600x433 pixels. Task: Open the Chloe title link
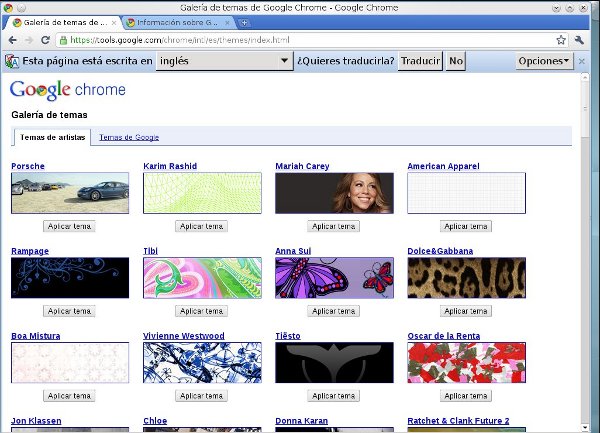pos(155,421)
